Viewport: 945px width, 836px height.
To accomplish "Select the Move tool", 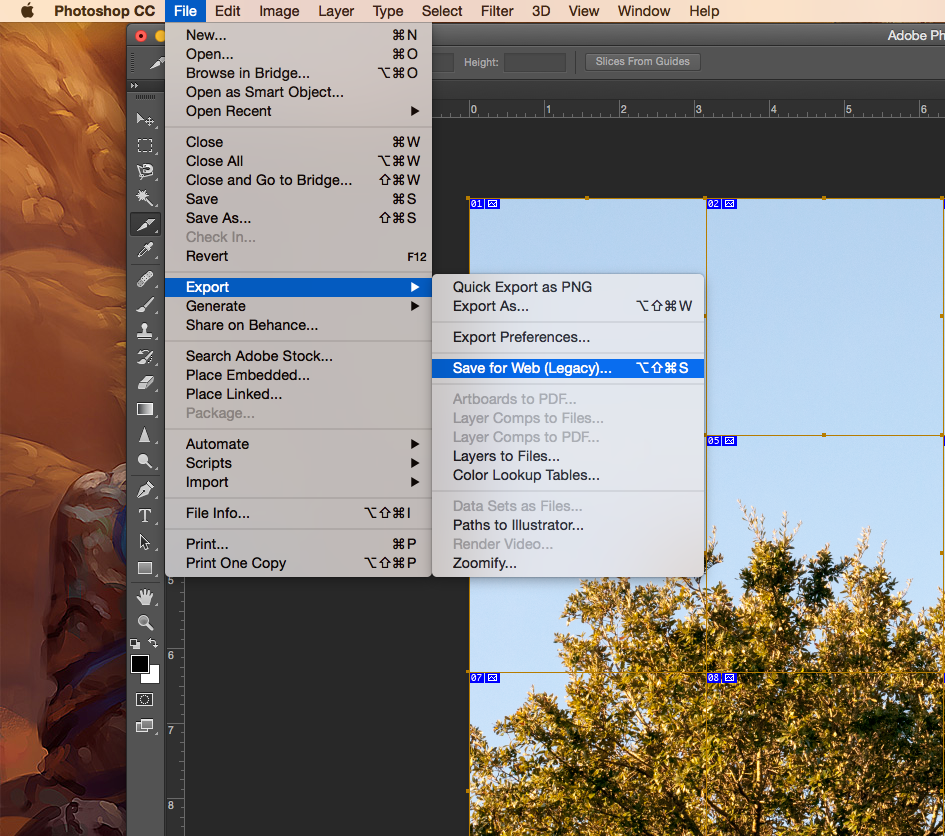I will click(145, 119).
